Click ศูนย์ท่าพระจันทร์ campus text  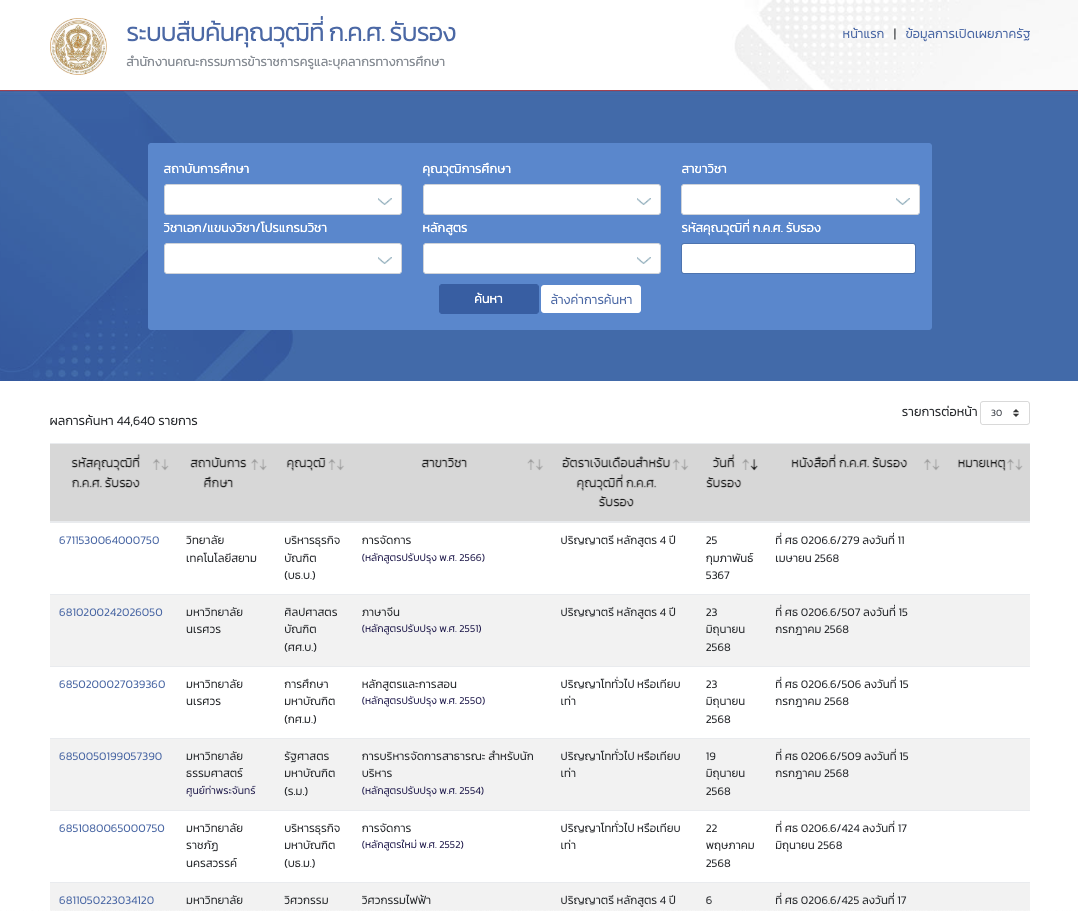pyautogui.click(x=221, y=791)
